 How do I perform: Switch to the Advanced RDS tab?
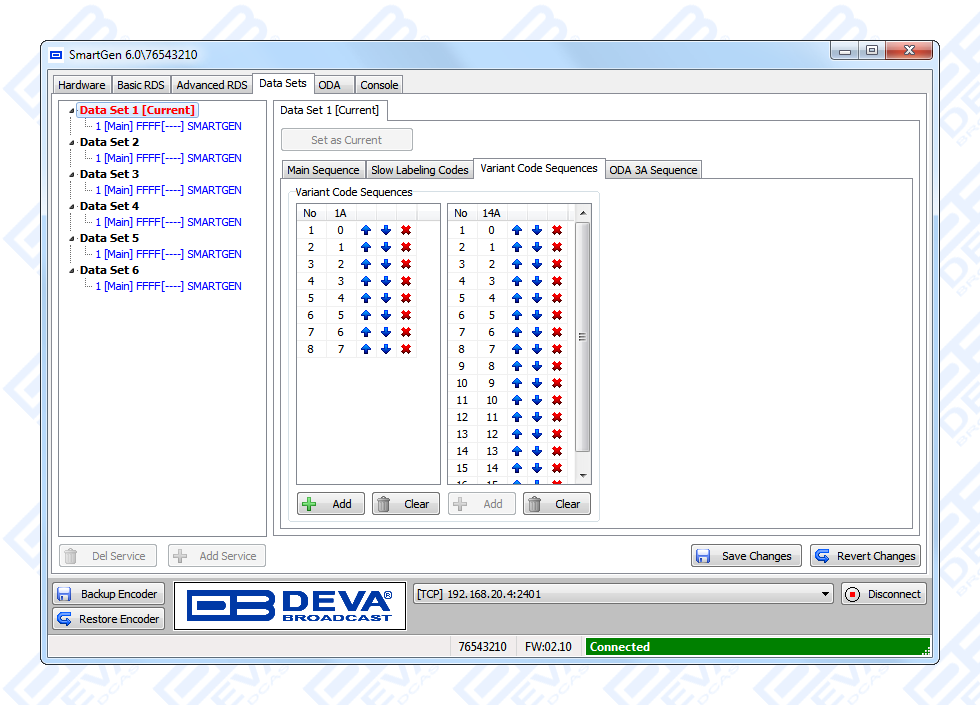click(x=212, y=85)
